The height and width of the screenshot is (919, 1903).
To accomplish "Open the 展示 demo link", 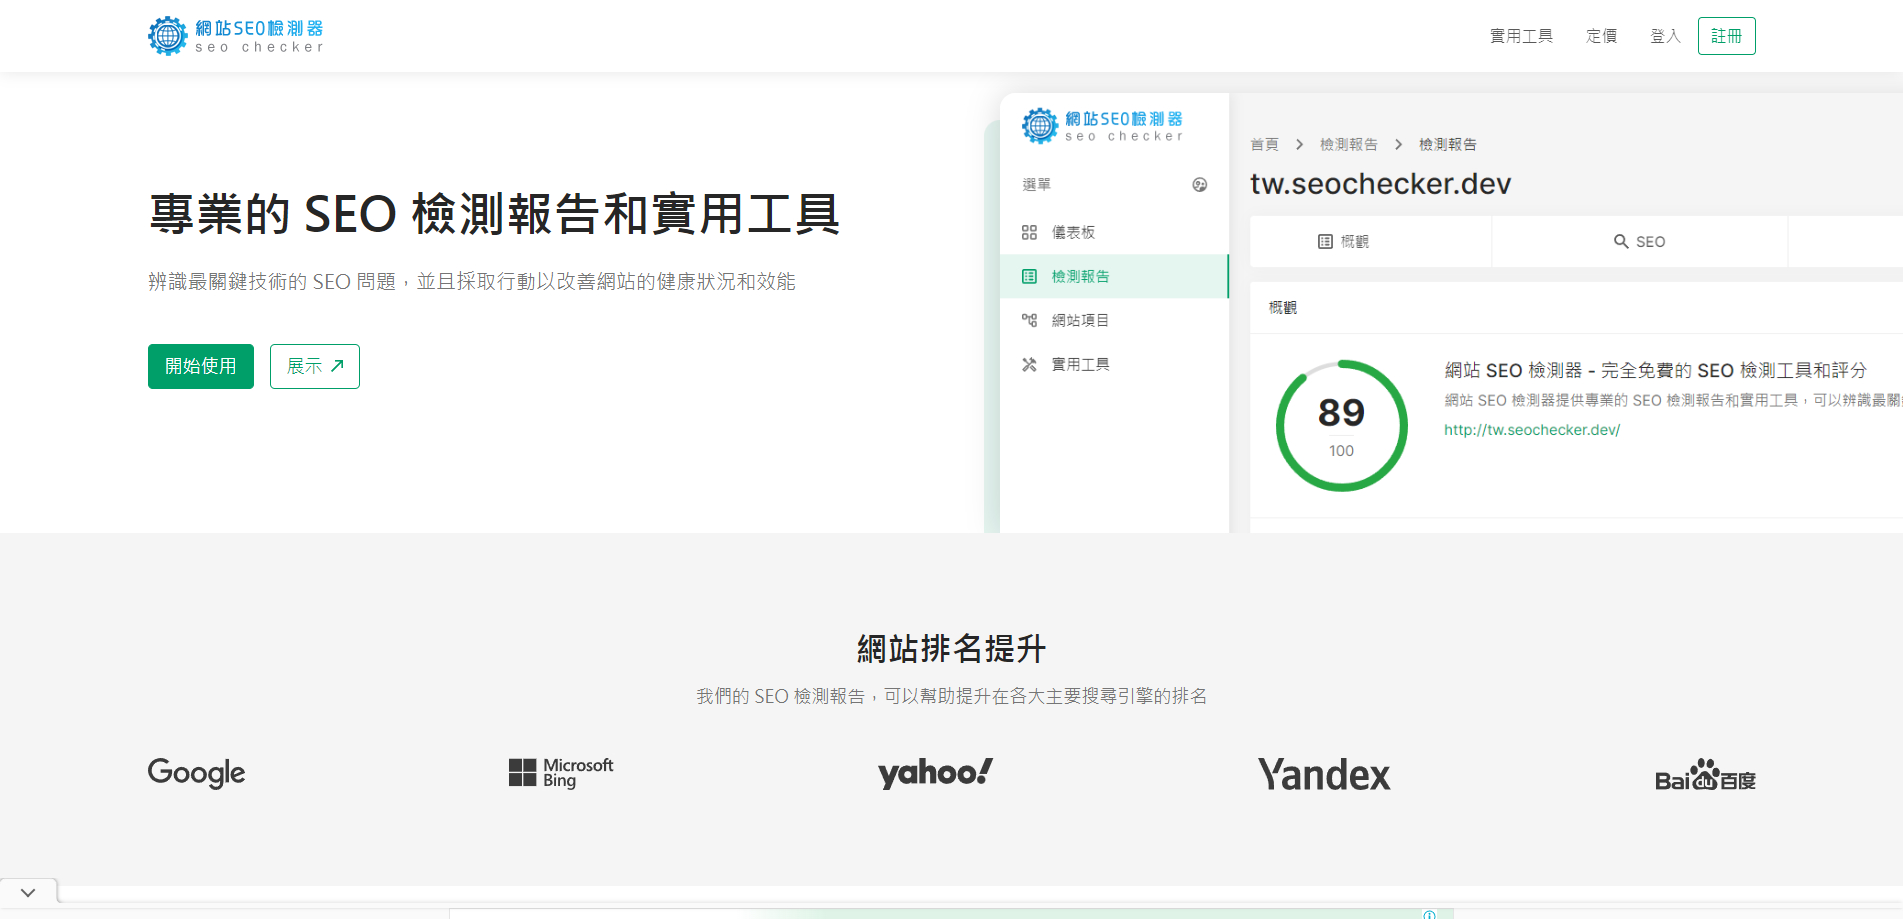I will pyautogui.click(x=314, y=367).
